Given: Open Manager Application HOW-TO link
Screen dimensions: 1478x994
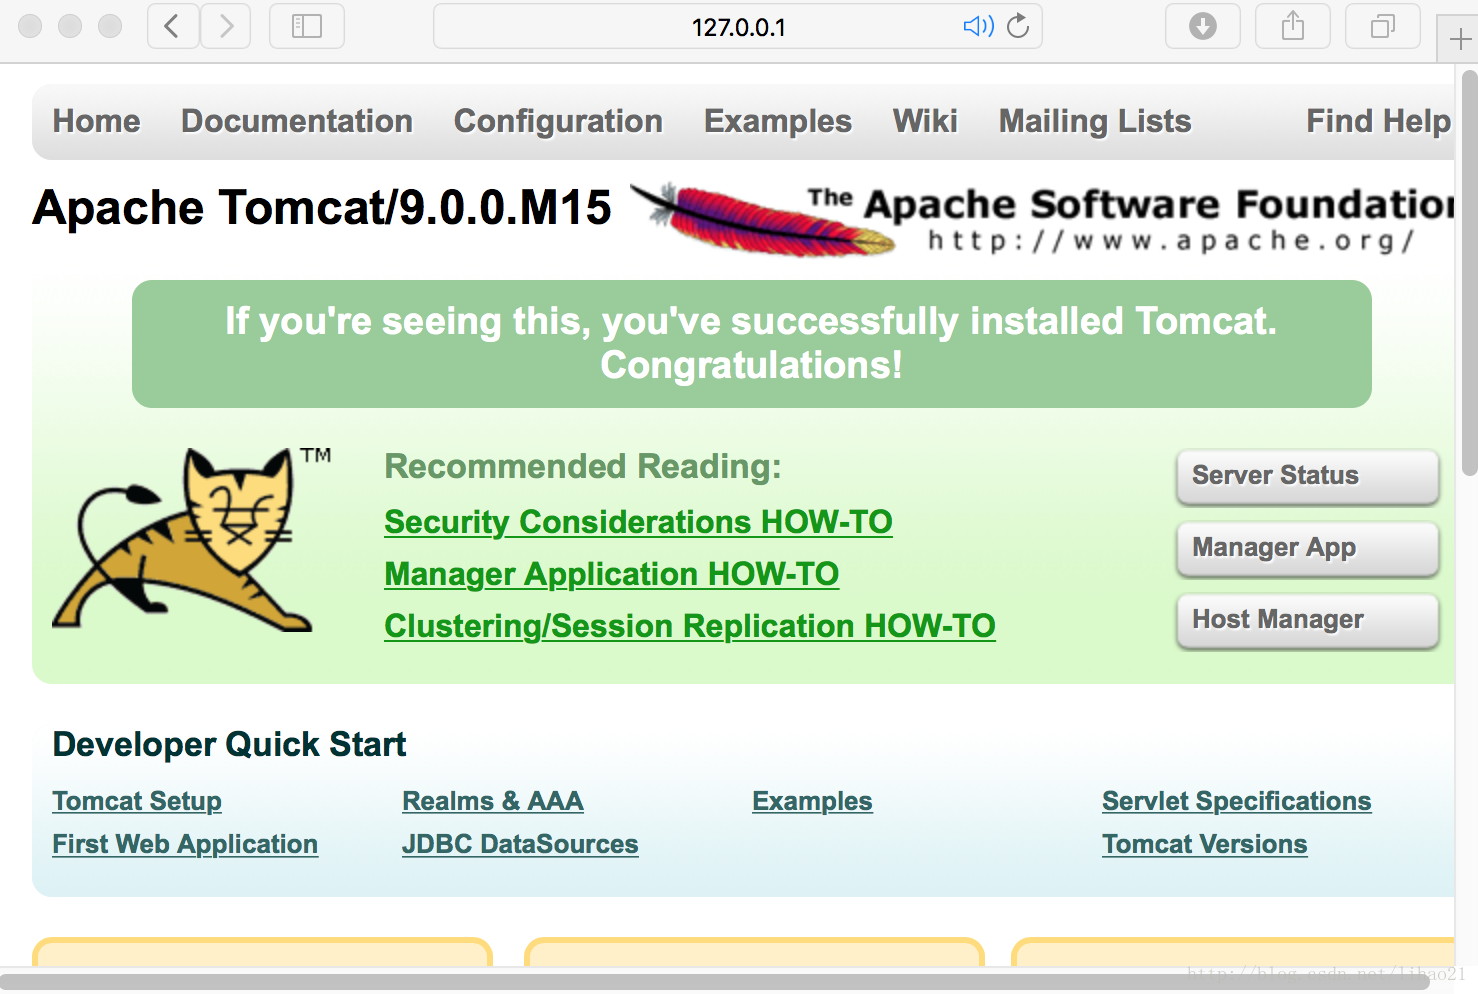Looking at the screenshot, I should point(611,574).
